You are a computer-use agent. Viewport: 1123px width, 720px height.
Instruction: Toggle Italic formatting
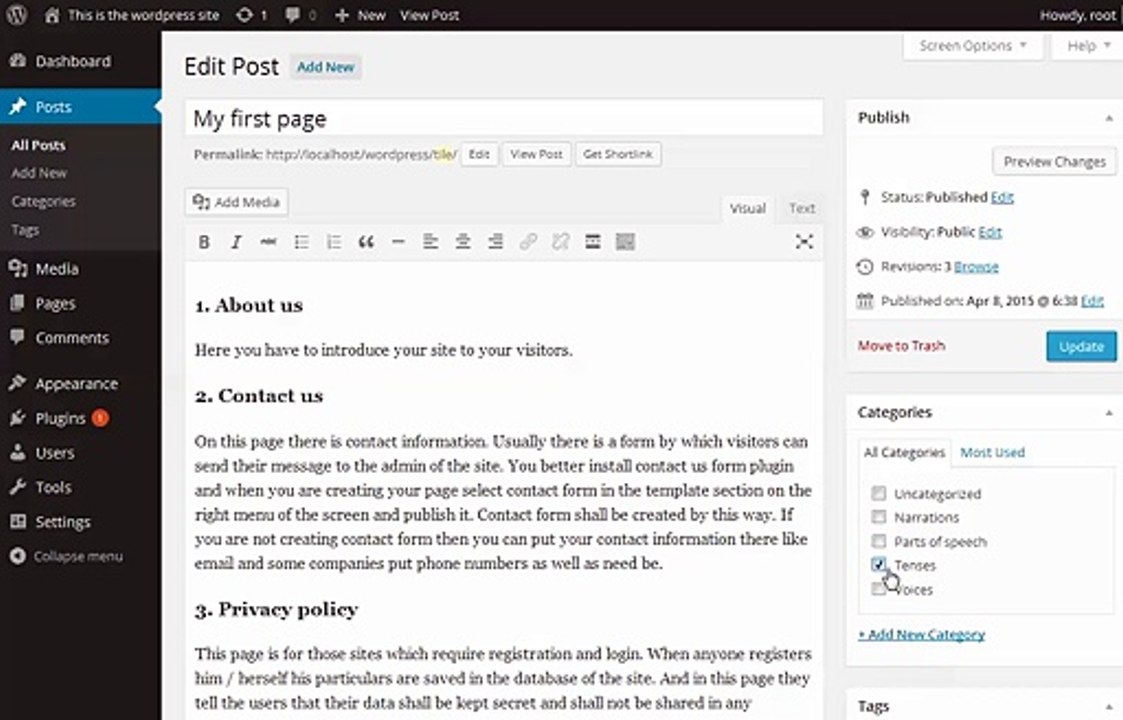coord(236,242)
